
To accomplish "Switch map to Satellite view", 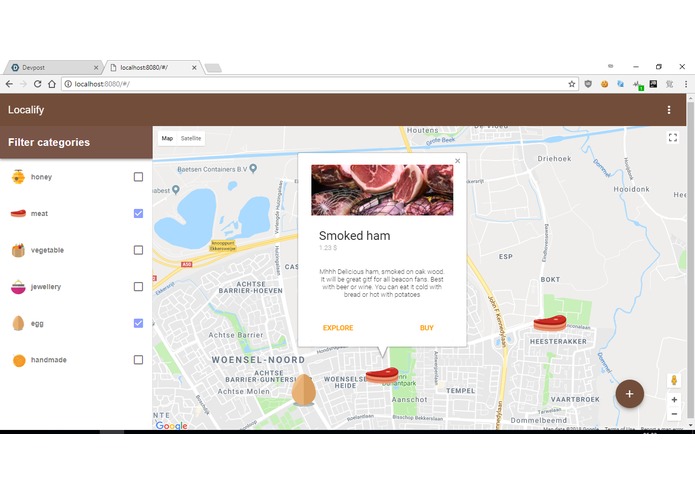I will [x=191, y=138].
